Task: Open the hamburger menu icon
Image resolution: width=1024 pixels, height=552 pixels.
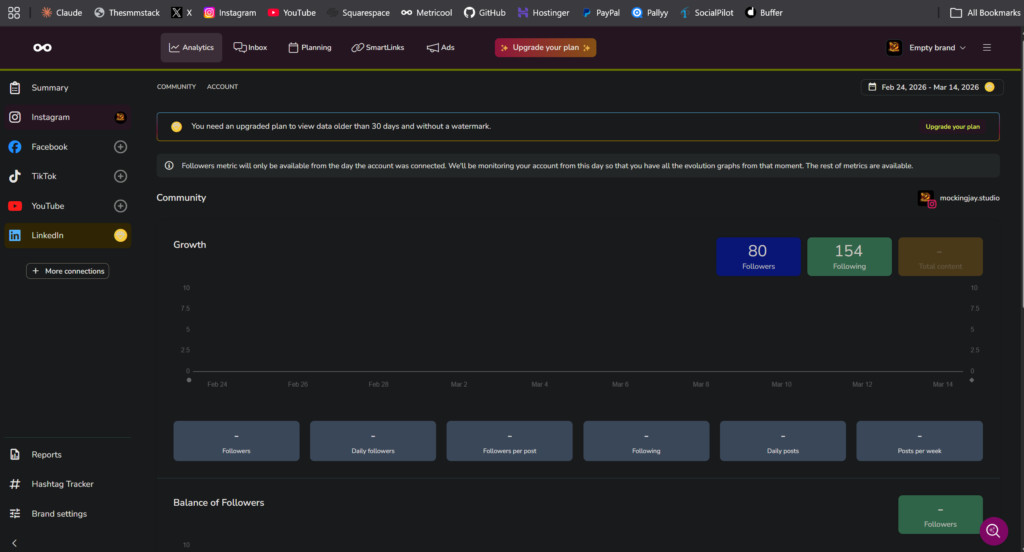Action: pyautogui.click(x=987, y=48)
